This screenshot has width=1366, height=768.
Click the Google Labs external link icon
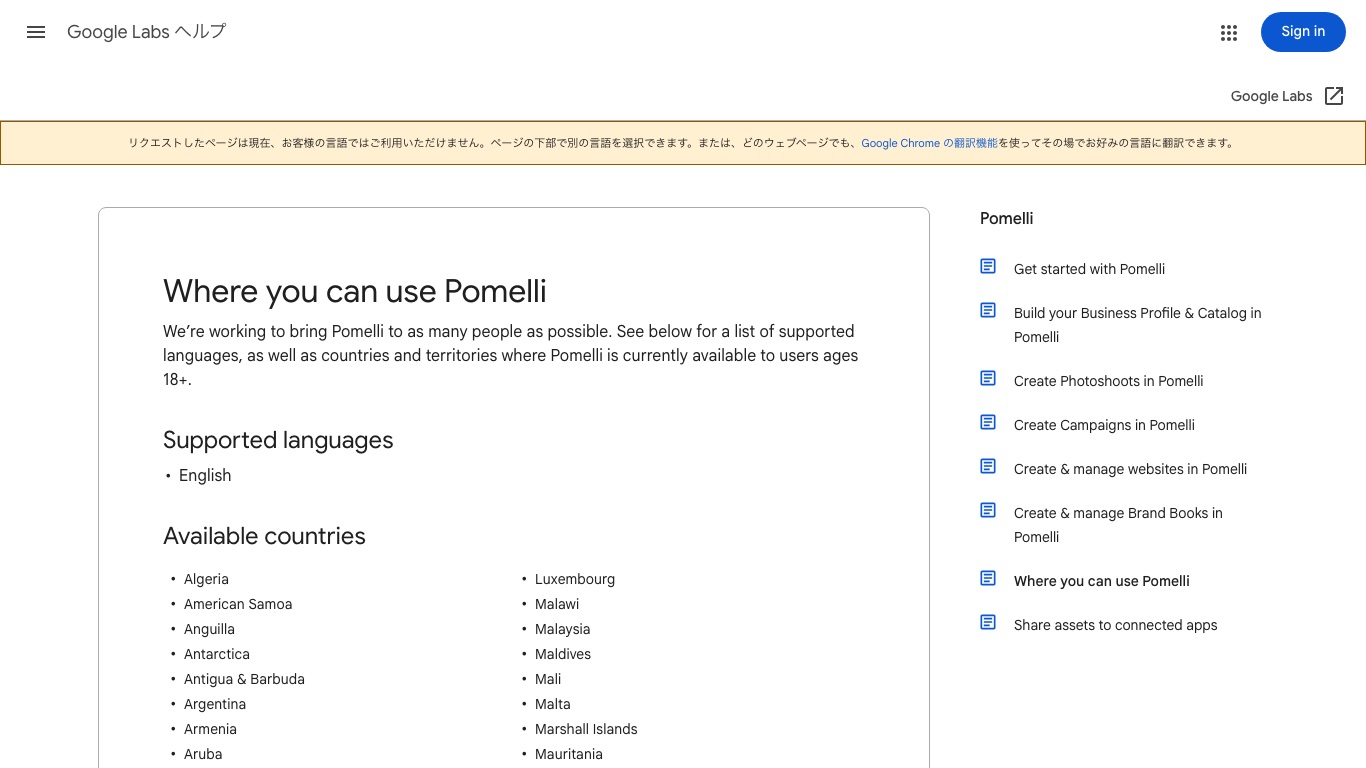click(1334, 96)
